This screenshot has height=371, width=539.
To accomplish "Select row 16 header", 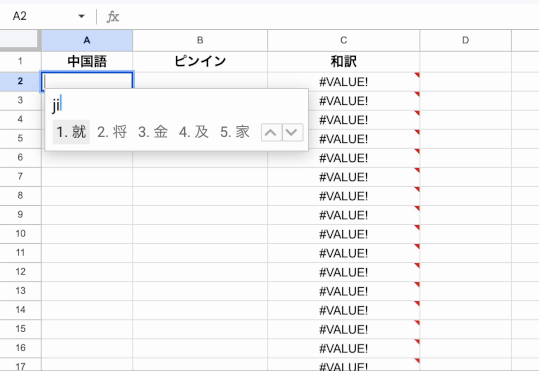I will (x=20, y=348).
